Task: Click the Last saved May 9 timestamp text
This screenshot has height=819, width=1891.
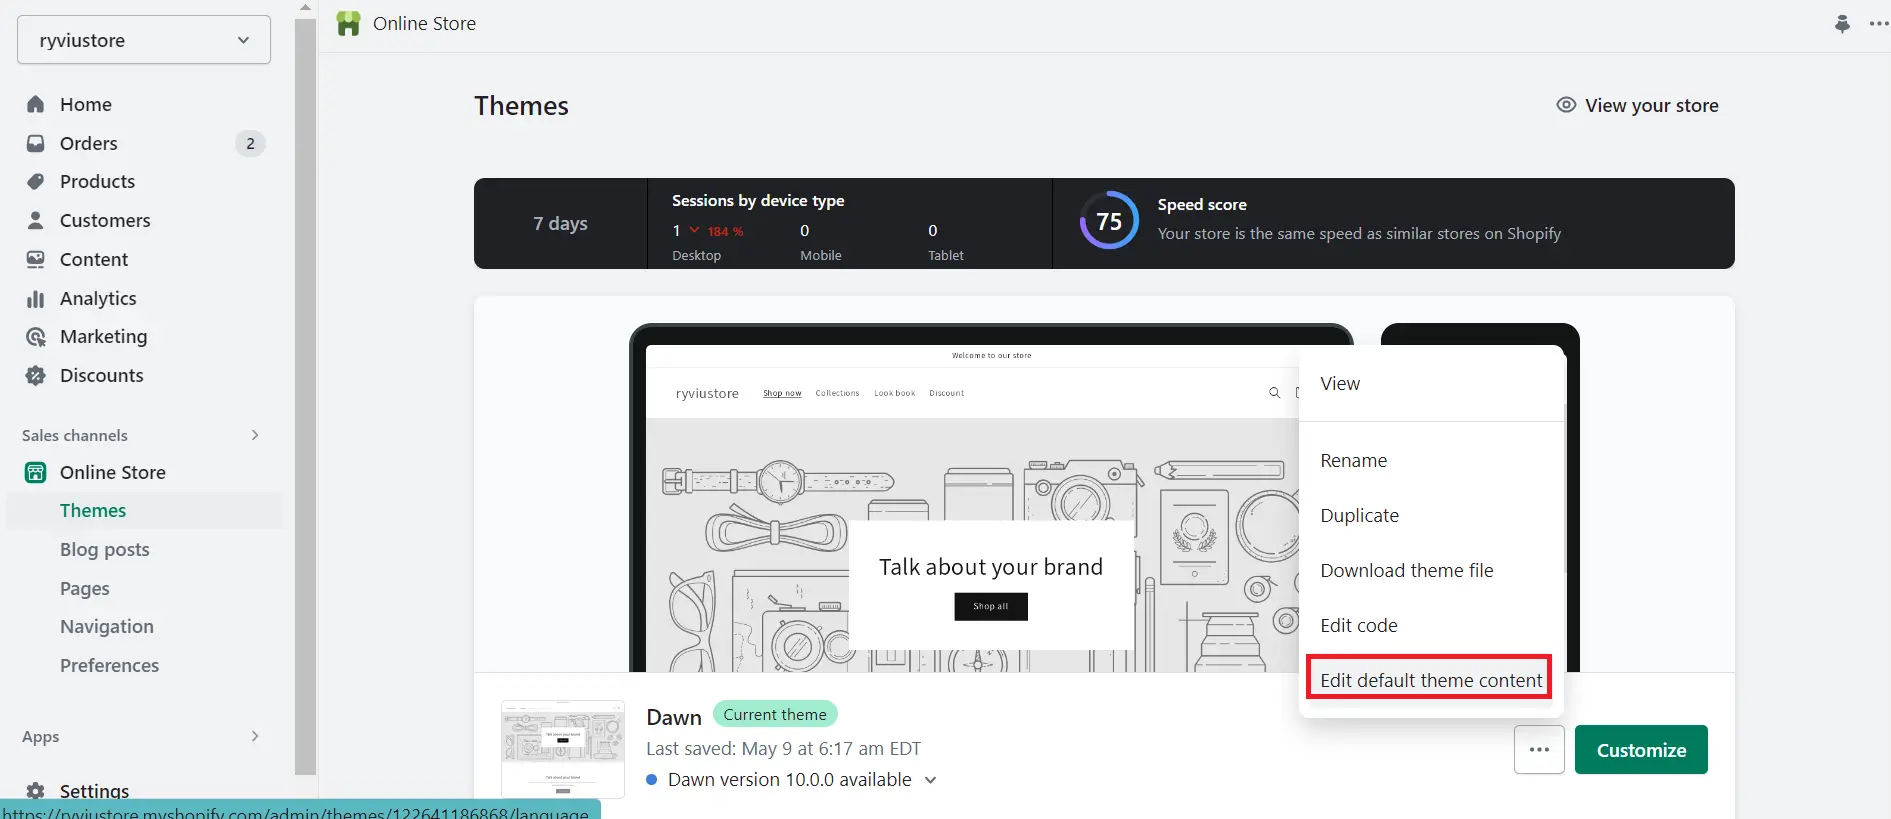Action: click(x=783, y=749)
